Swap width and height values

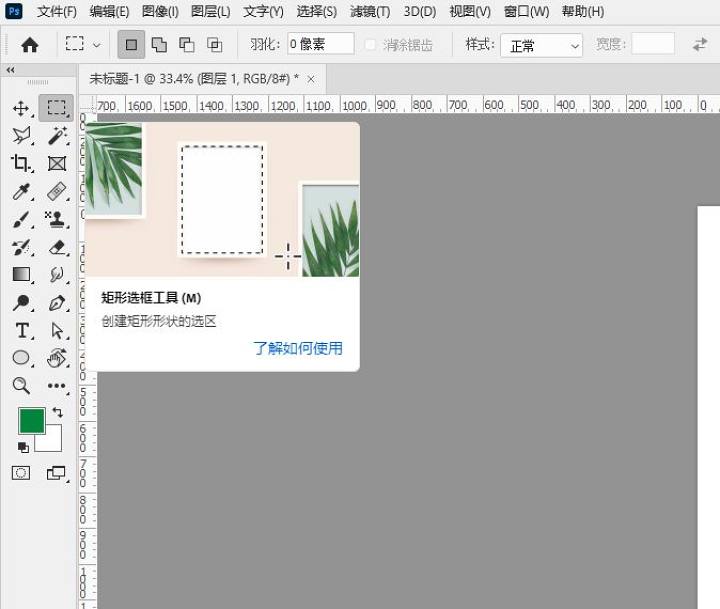pyautogui.click(x=700, y=45)
